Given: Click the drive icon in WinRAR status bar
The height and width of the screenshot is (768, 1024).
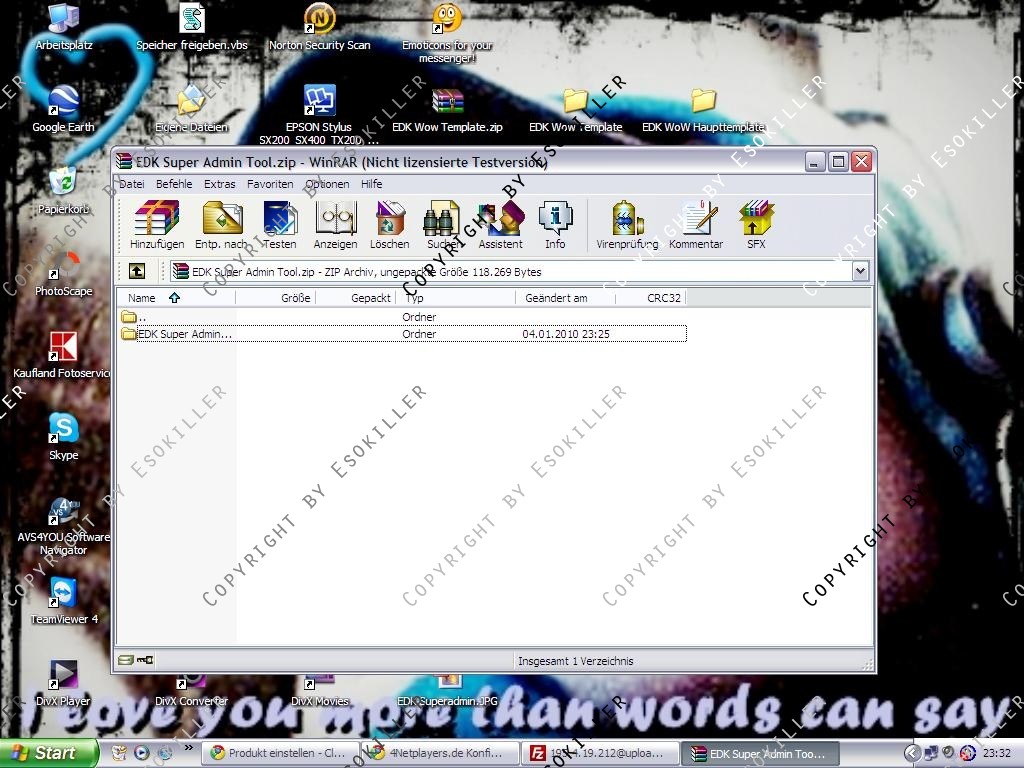Looking at the screenshot, I should (x=126, y=660).
